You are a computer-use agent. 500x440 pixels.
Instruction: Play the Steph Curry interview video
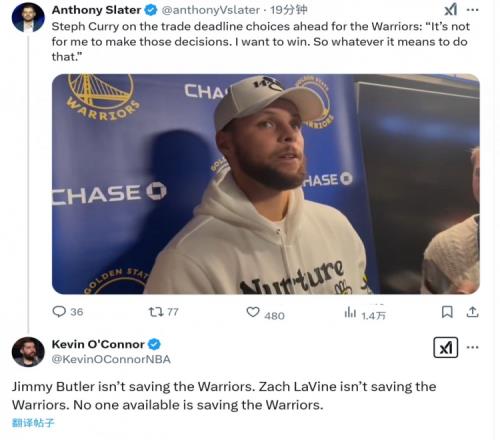tap(266, 184)
